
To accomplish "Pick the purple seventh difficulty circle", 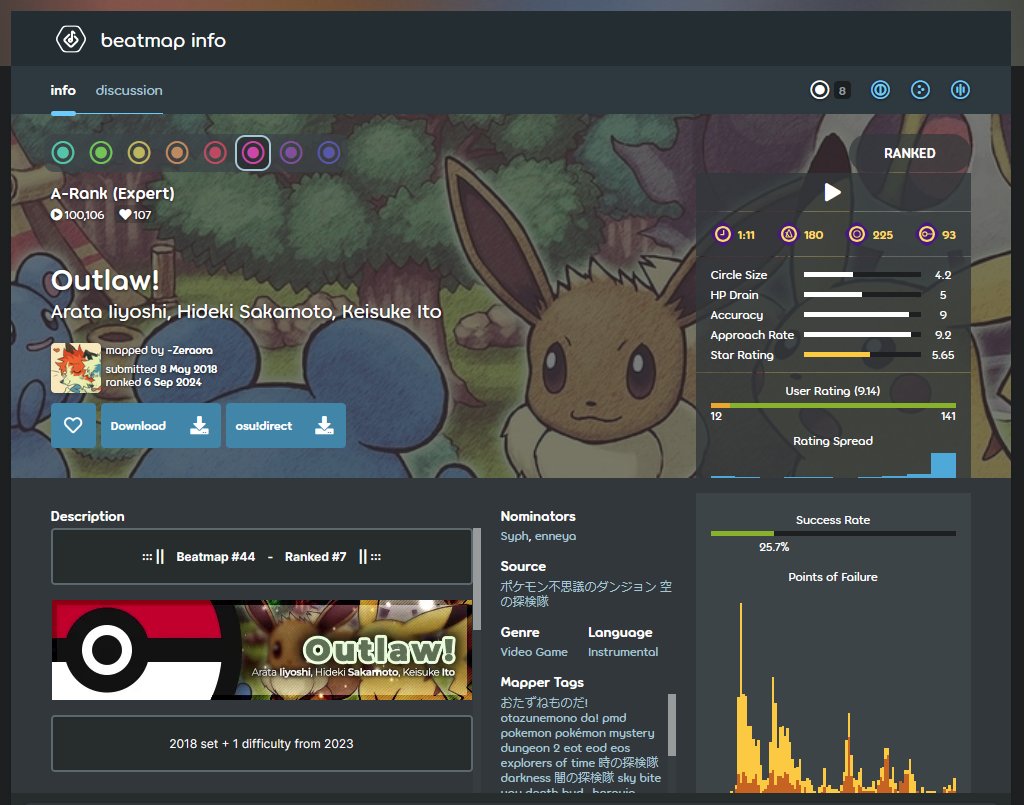I will (x=291, y=153).
